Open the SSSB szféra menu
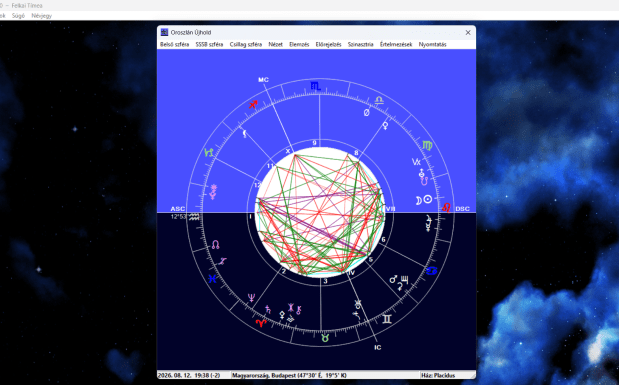 click(x=209, y=45)
